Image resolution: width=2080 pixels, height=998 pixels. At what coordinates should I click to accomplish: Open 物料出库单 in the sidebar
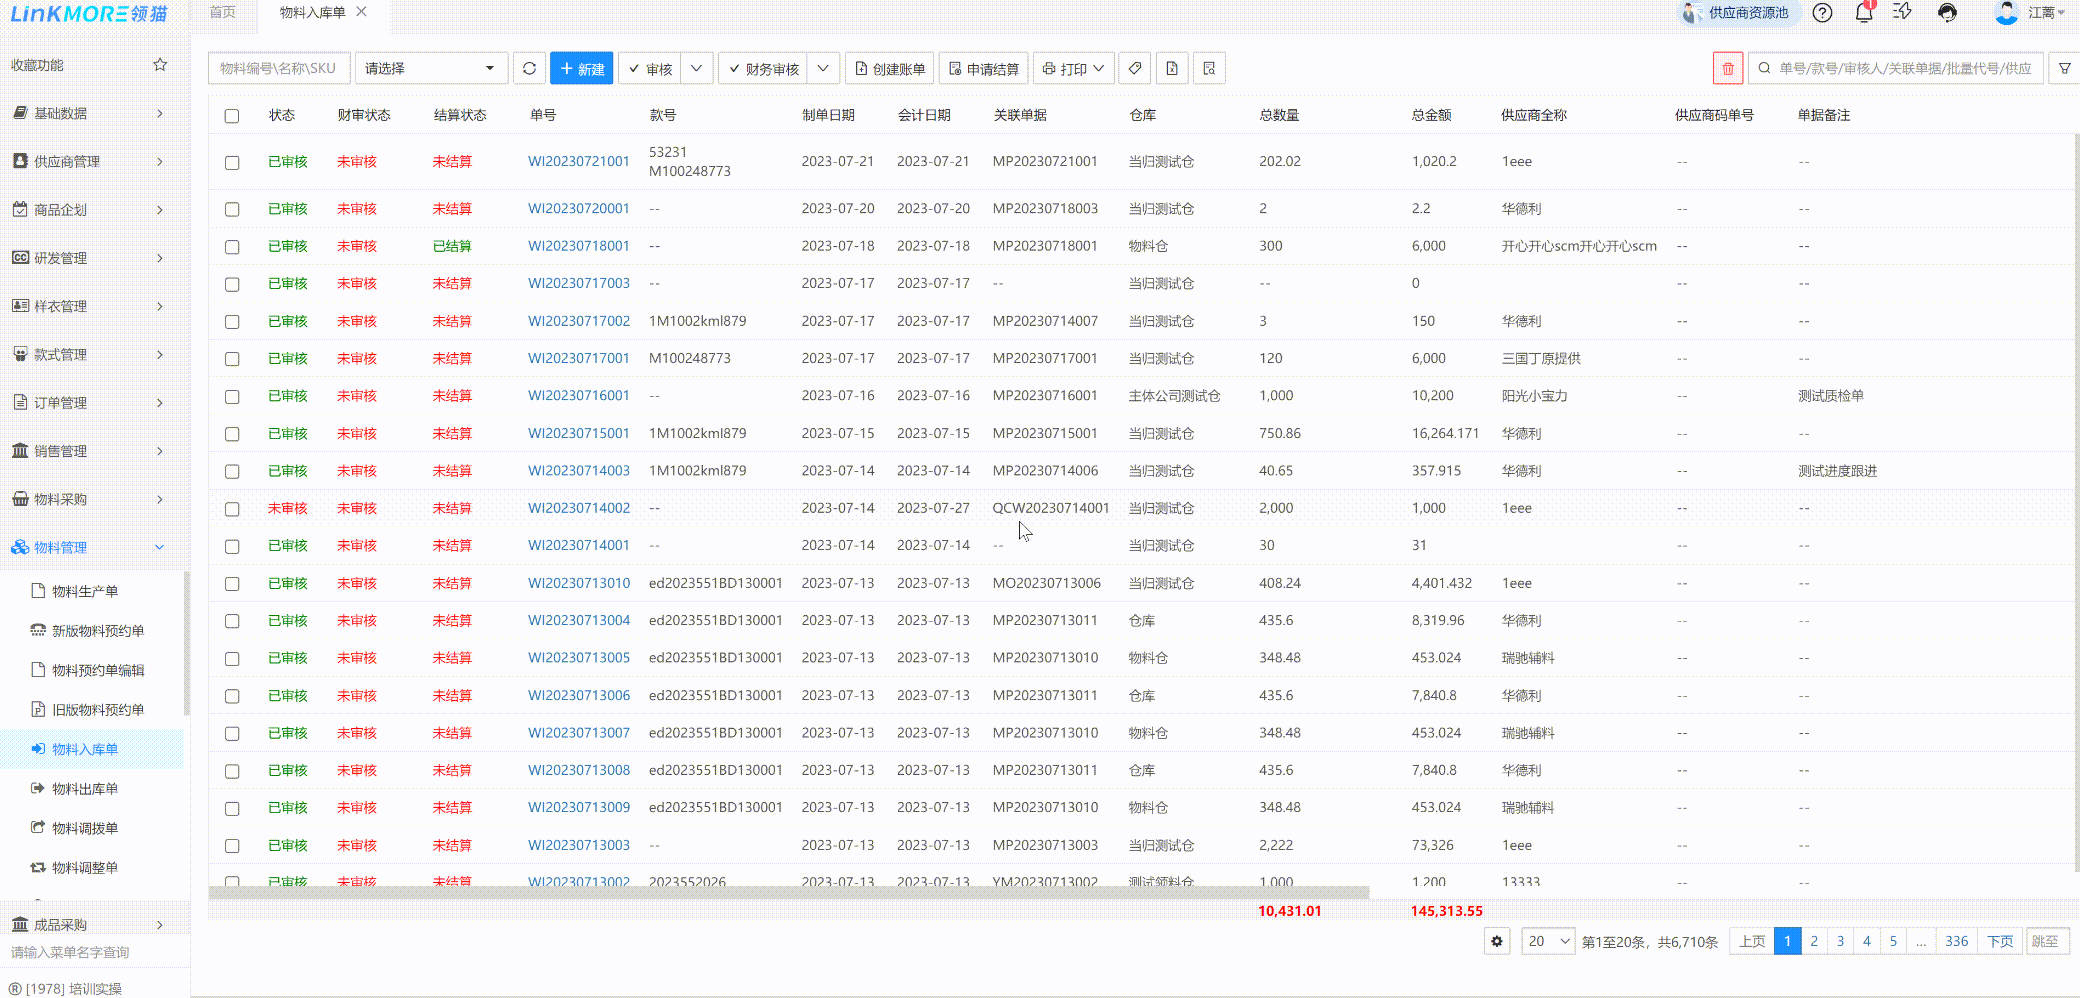coord(85,789)
